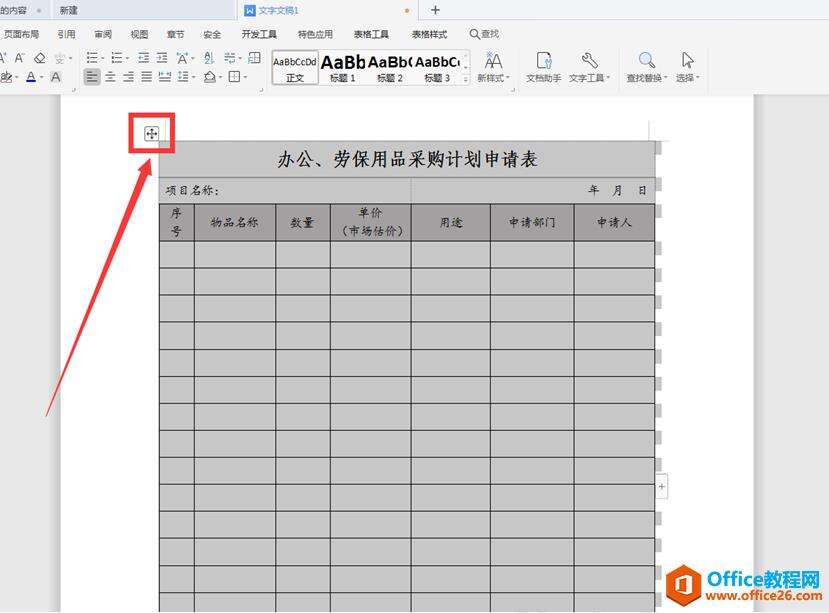Open the font dialog launcher

click(x=73, y=90)
